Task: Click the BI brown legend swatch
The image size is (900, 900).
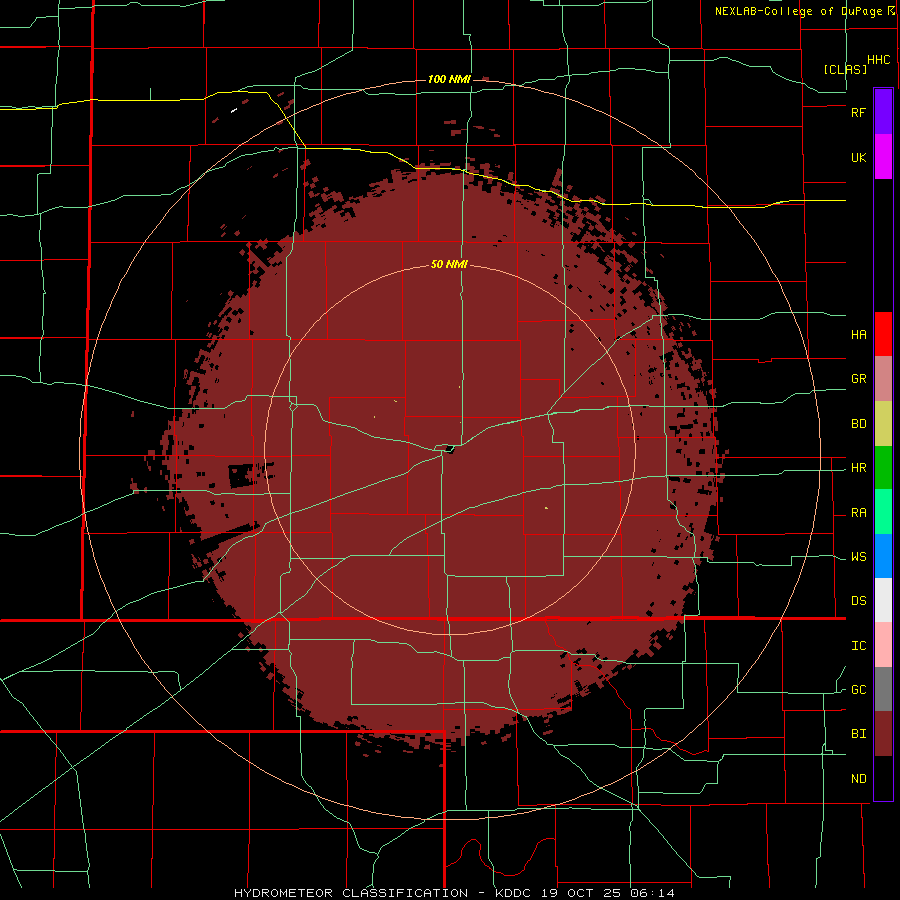Action: [883, 734]
